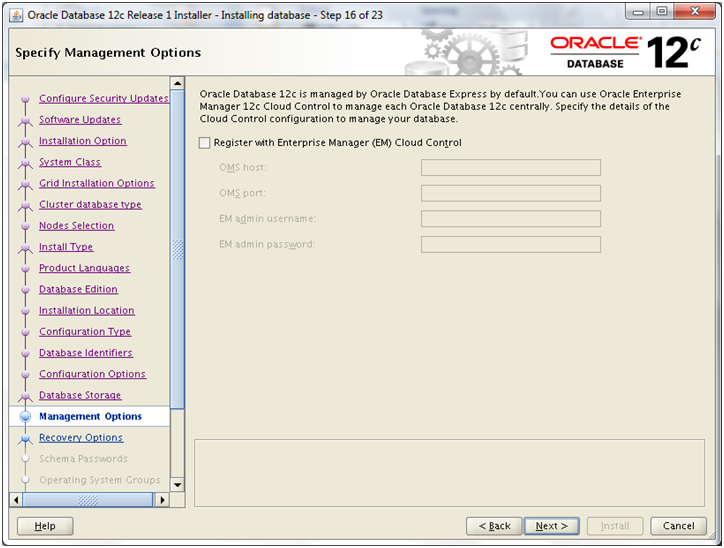
Task: Click the Help button
Action: (45, 526)
